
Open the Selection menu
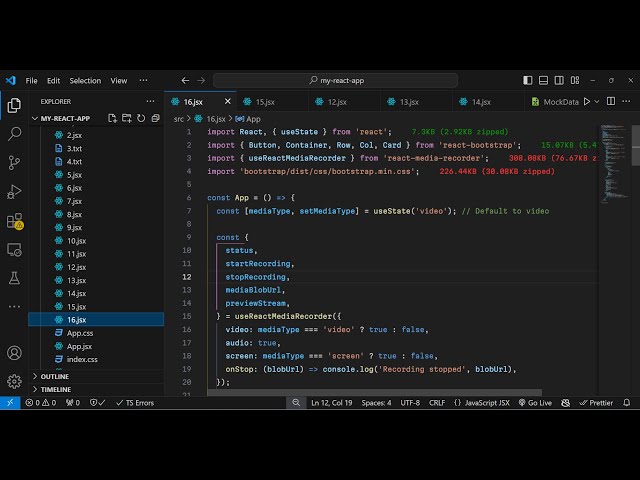point(85,80)
